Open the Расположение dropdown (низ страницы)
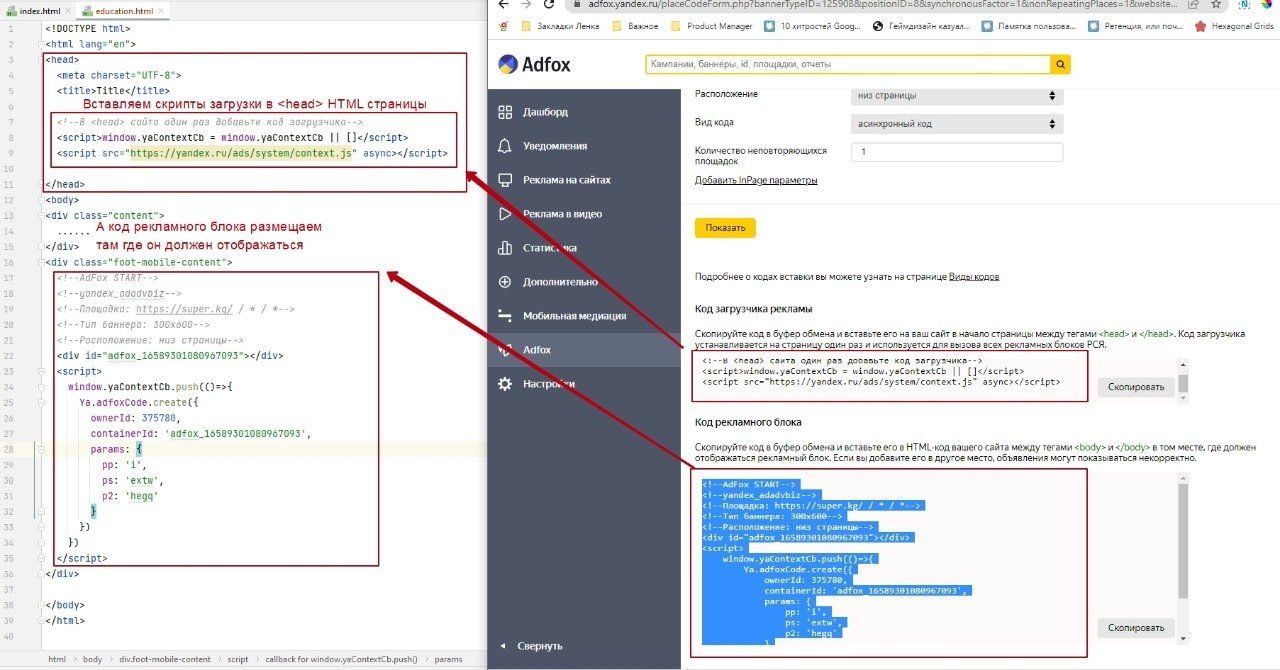 (x=957, y=96)
